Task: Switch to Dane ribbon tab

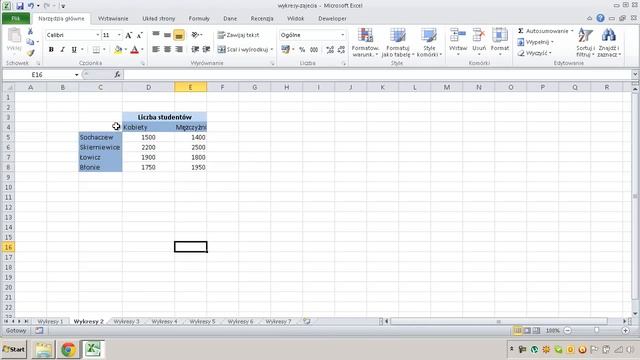Action: point(230,18)
